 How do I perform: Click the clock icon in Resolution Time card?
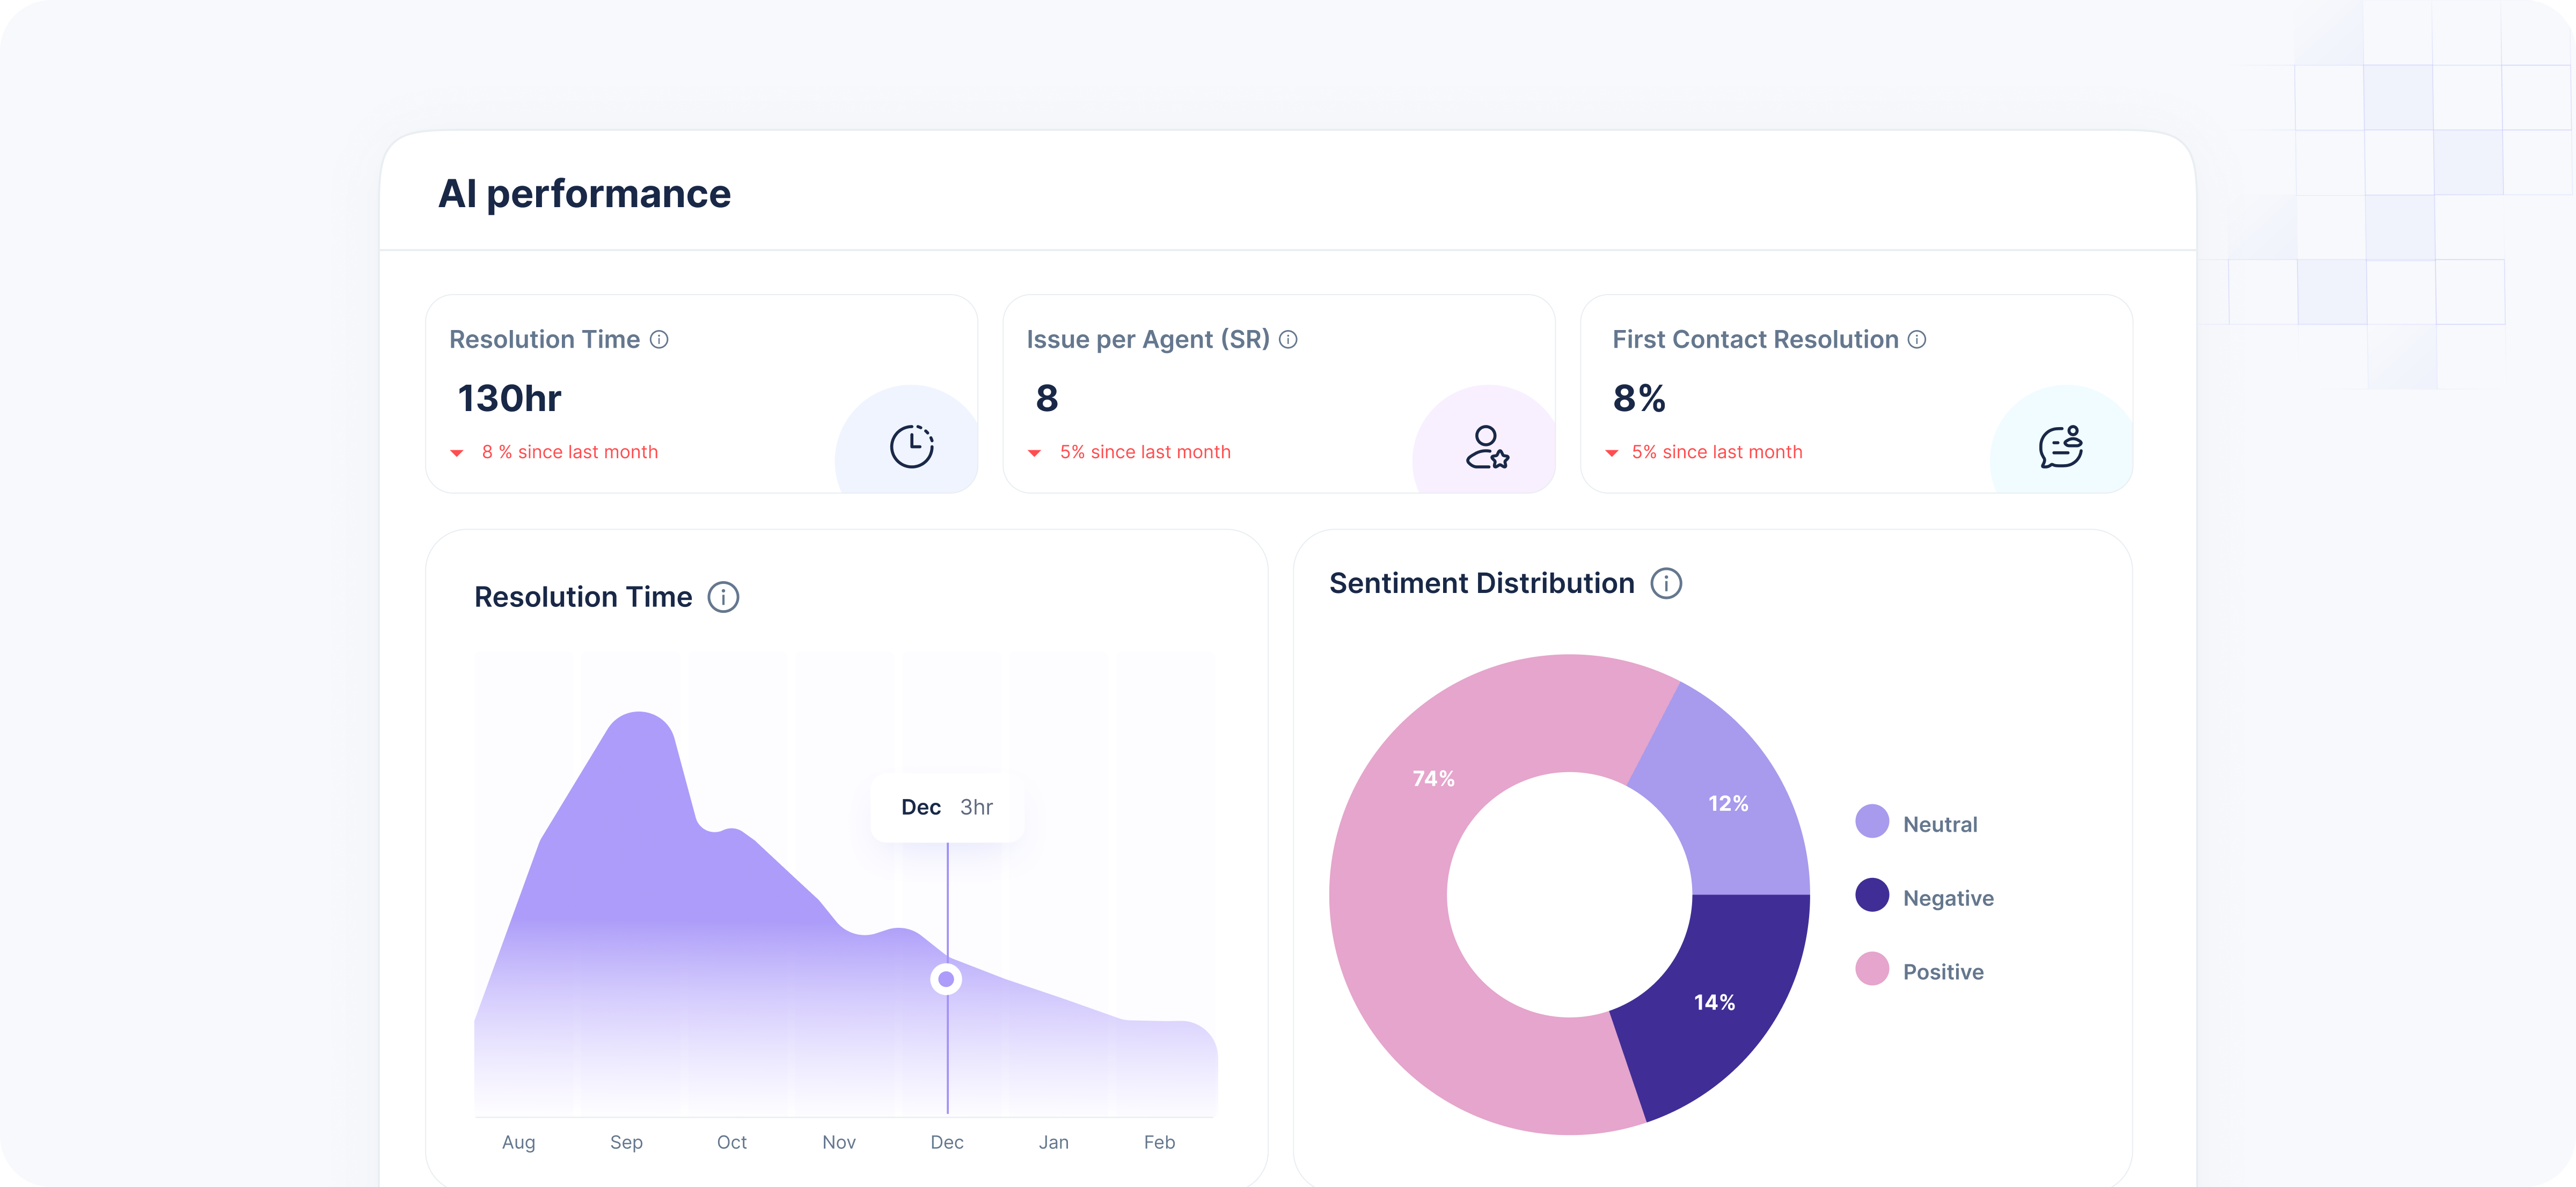pyautogui.click(x=911, y=446)
